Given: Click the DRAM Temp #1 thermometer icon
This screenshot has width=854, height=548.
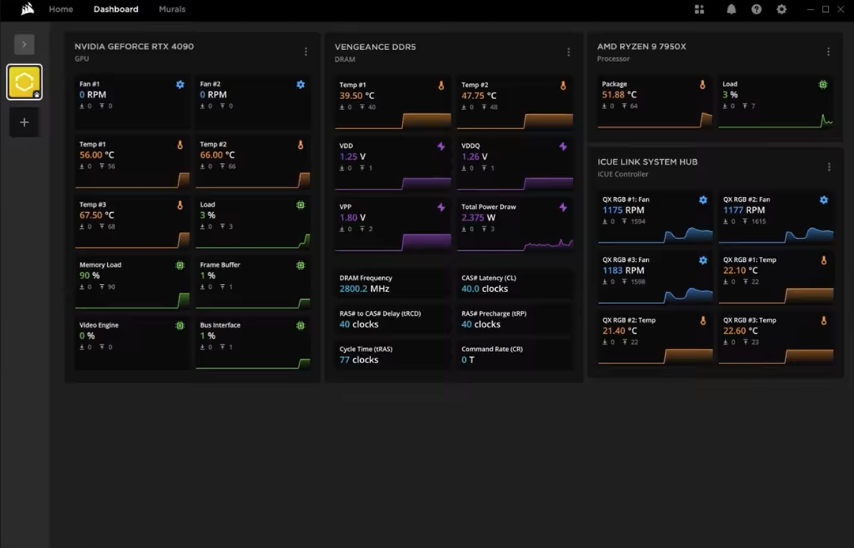Looking at the screenshot, I should 441,86.
